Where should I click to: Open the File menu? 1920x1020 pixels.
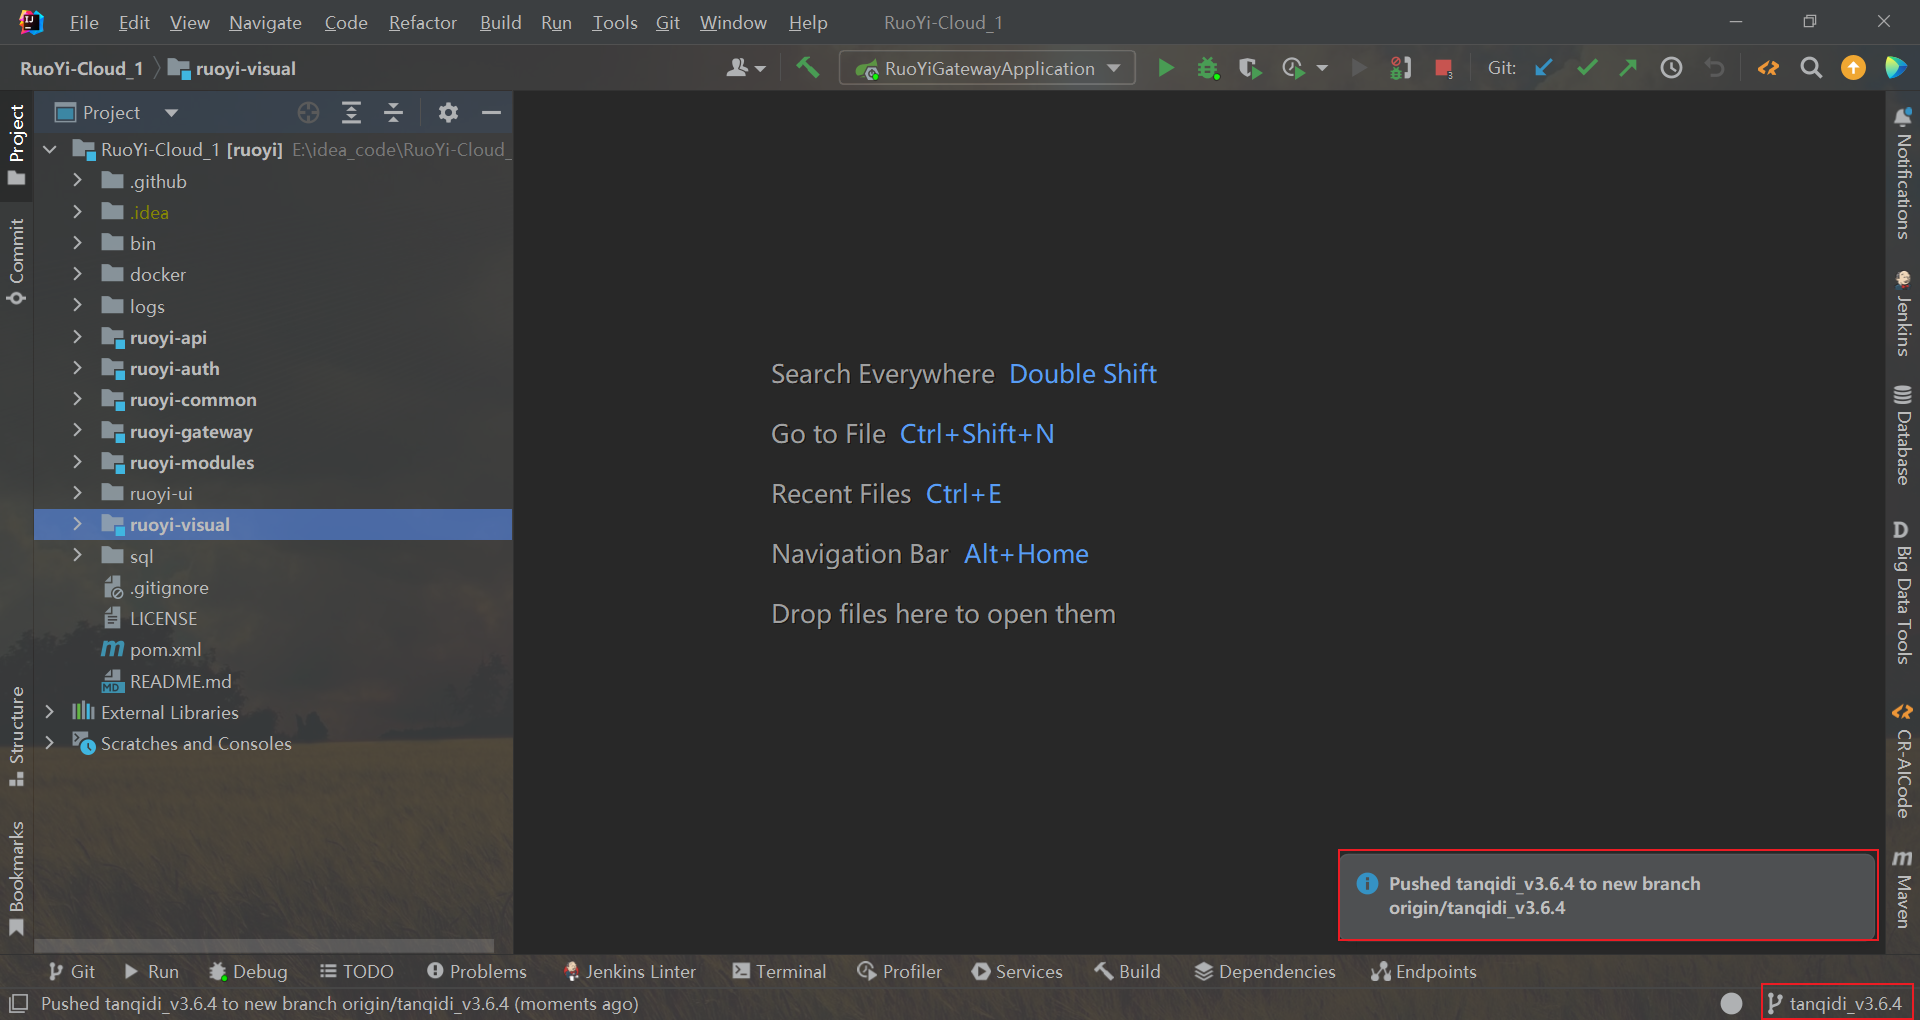(84, 22)
